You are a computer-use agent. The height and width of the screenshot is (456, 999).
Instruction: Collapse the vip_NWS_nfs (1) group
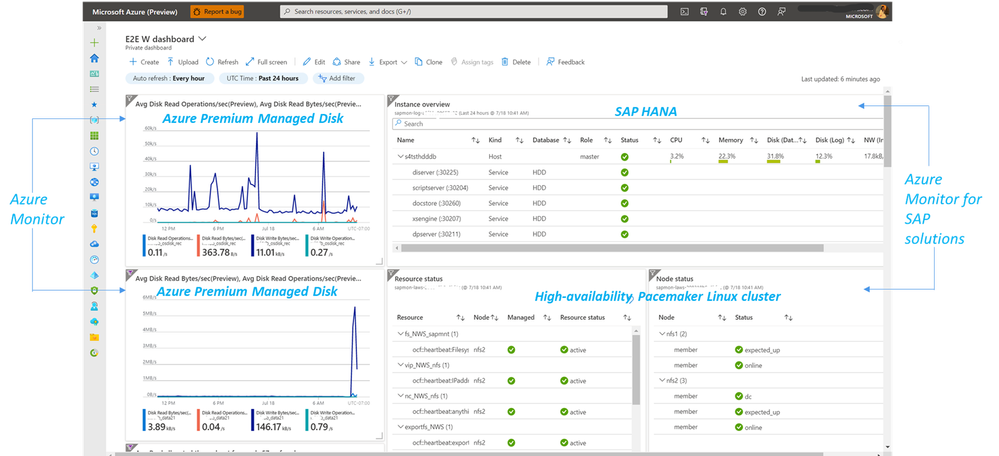click(x=400, y=366)
